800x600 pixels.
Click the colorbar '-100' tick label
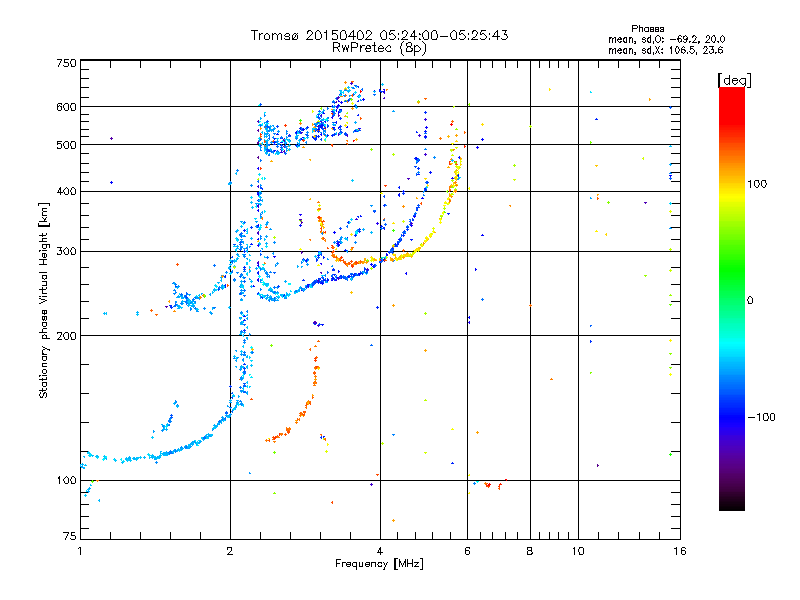tap(761, 417)
